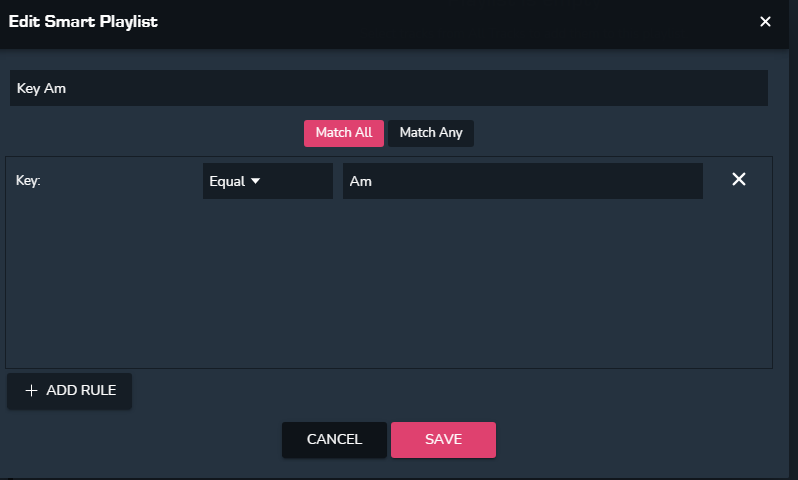Click the "Am" text in the rule

361,181
